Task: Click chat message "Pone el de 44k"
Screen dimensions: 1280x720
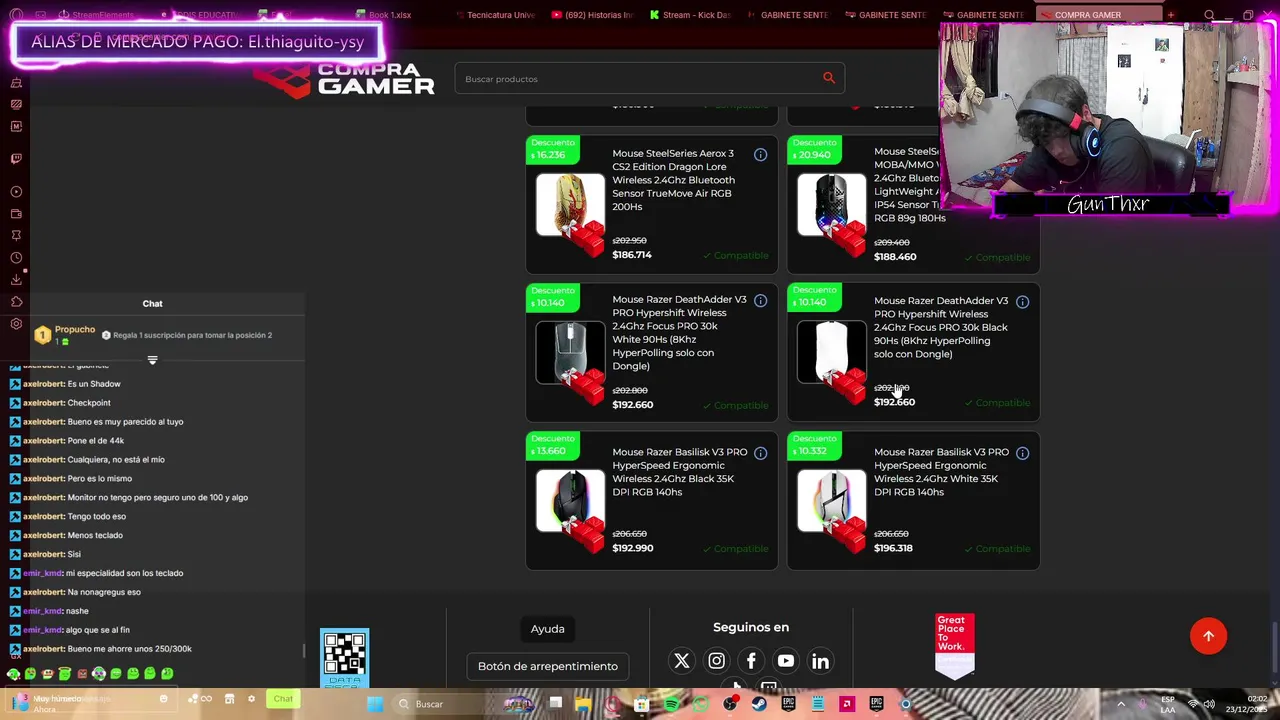Action: click(x=96, y=441)
